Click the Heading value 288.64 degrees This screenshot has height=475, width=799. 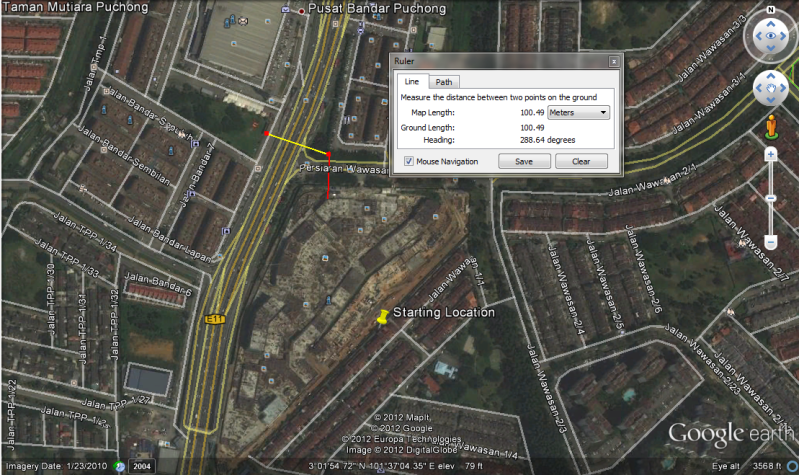point(547,140)
